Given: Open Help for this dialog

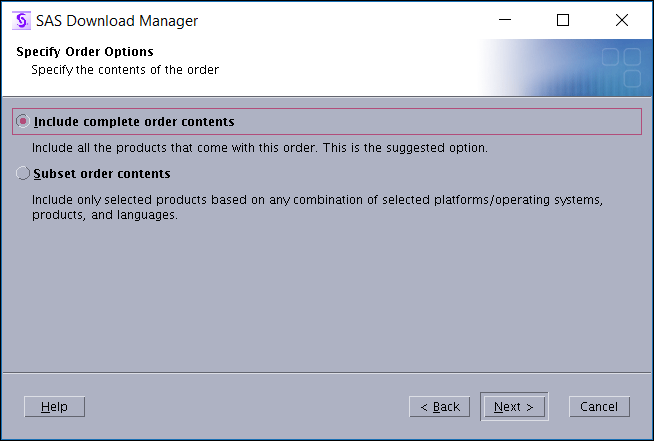Looking at the screenshot, I should point(54,407).
